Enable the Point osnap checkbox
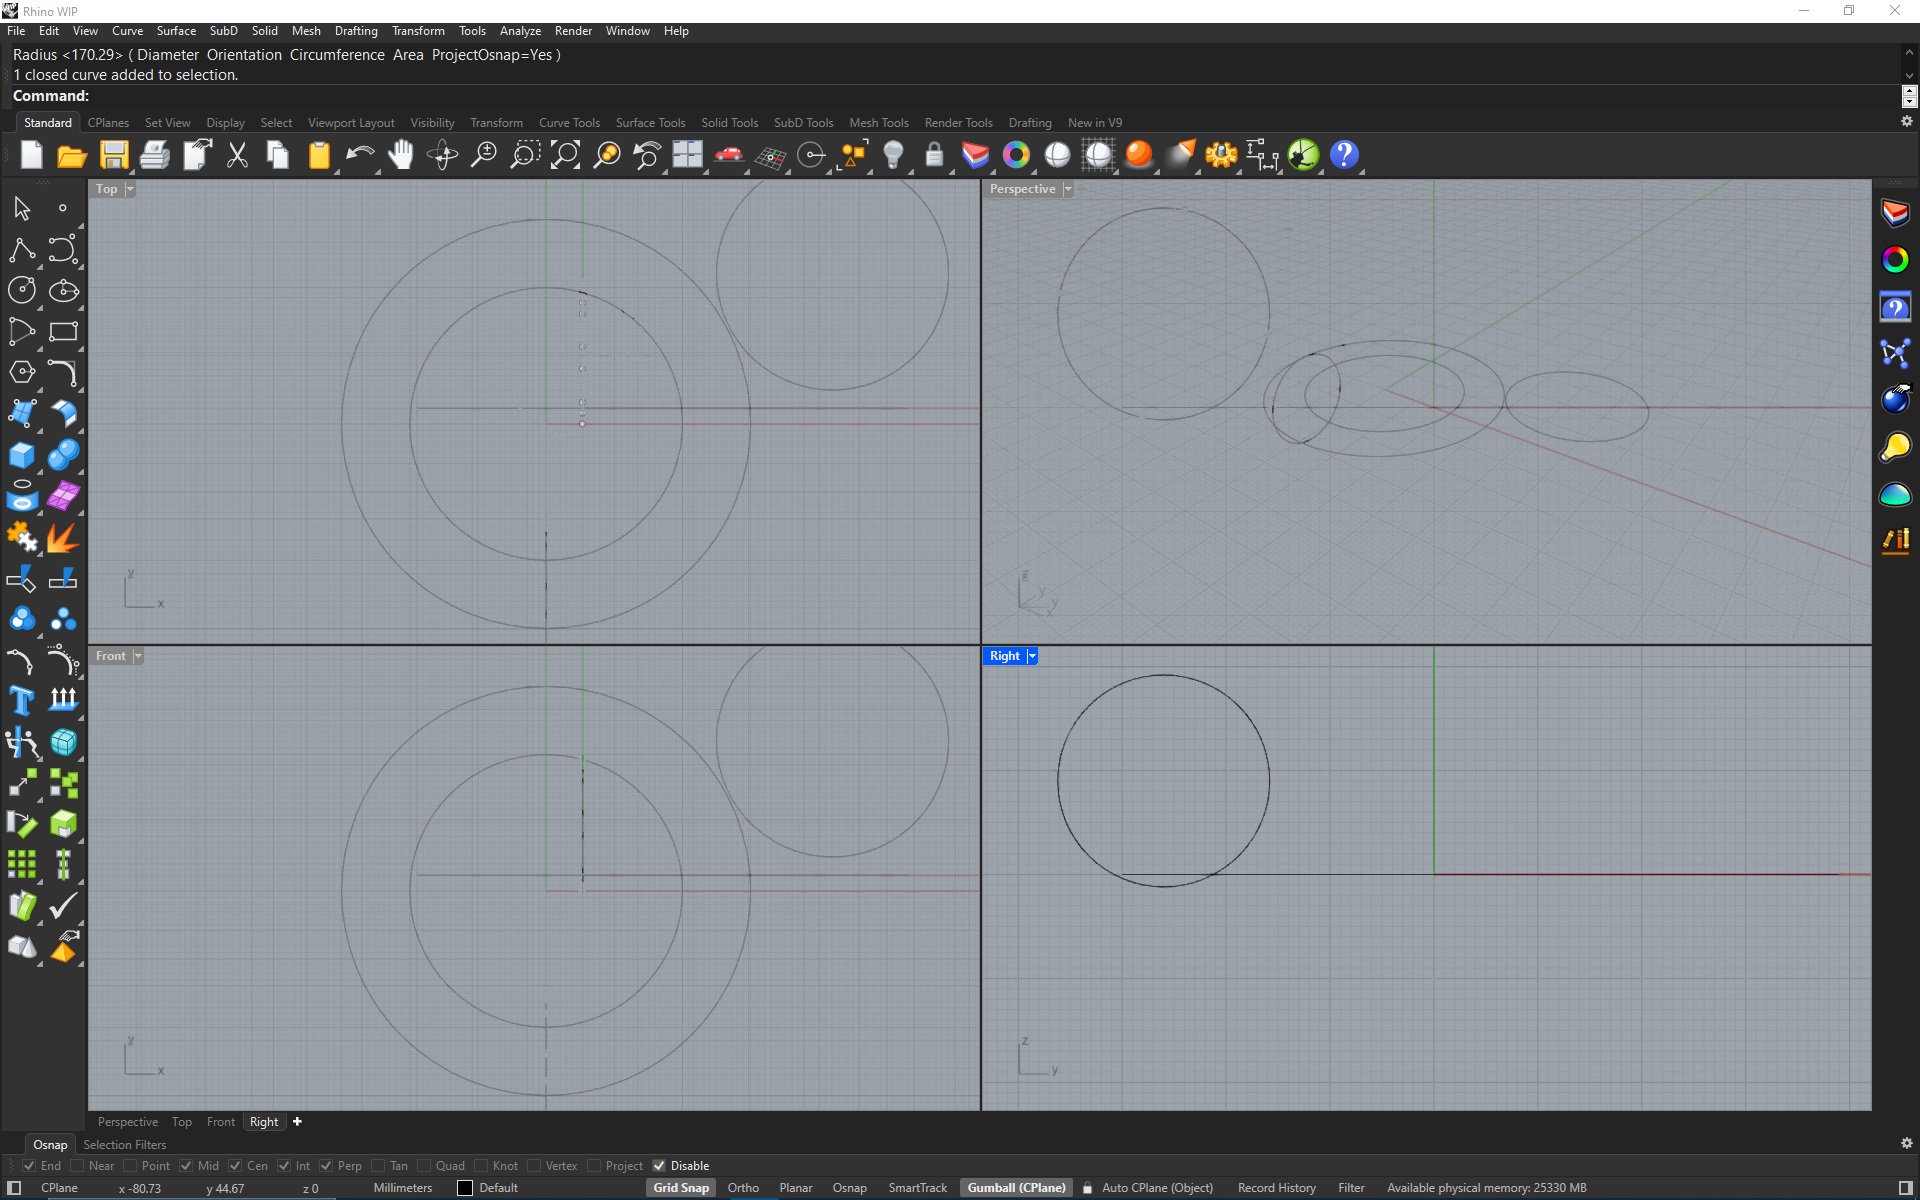Screen dimensions: 1920x1200 pos(130,1166)
